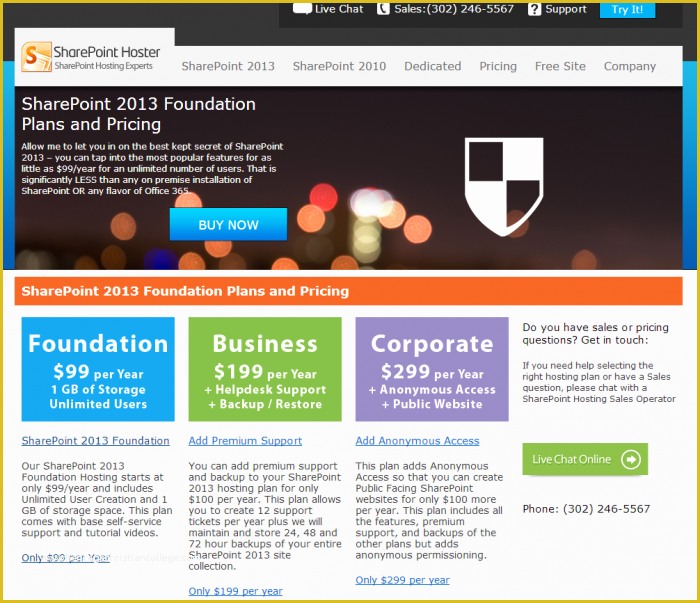Open the Company menu item
Image resolution: width=700 pixels, height=603 pixels.
click(630, 67)
